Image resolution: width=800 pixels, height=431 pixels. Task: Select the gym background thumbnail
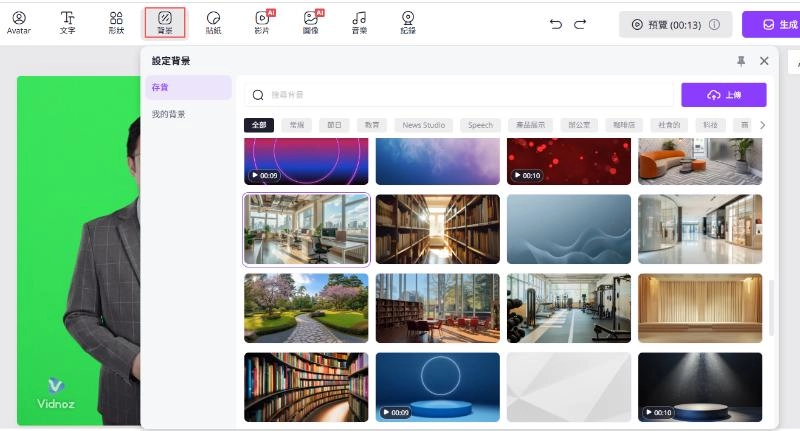pos(568,308)
